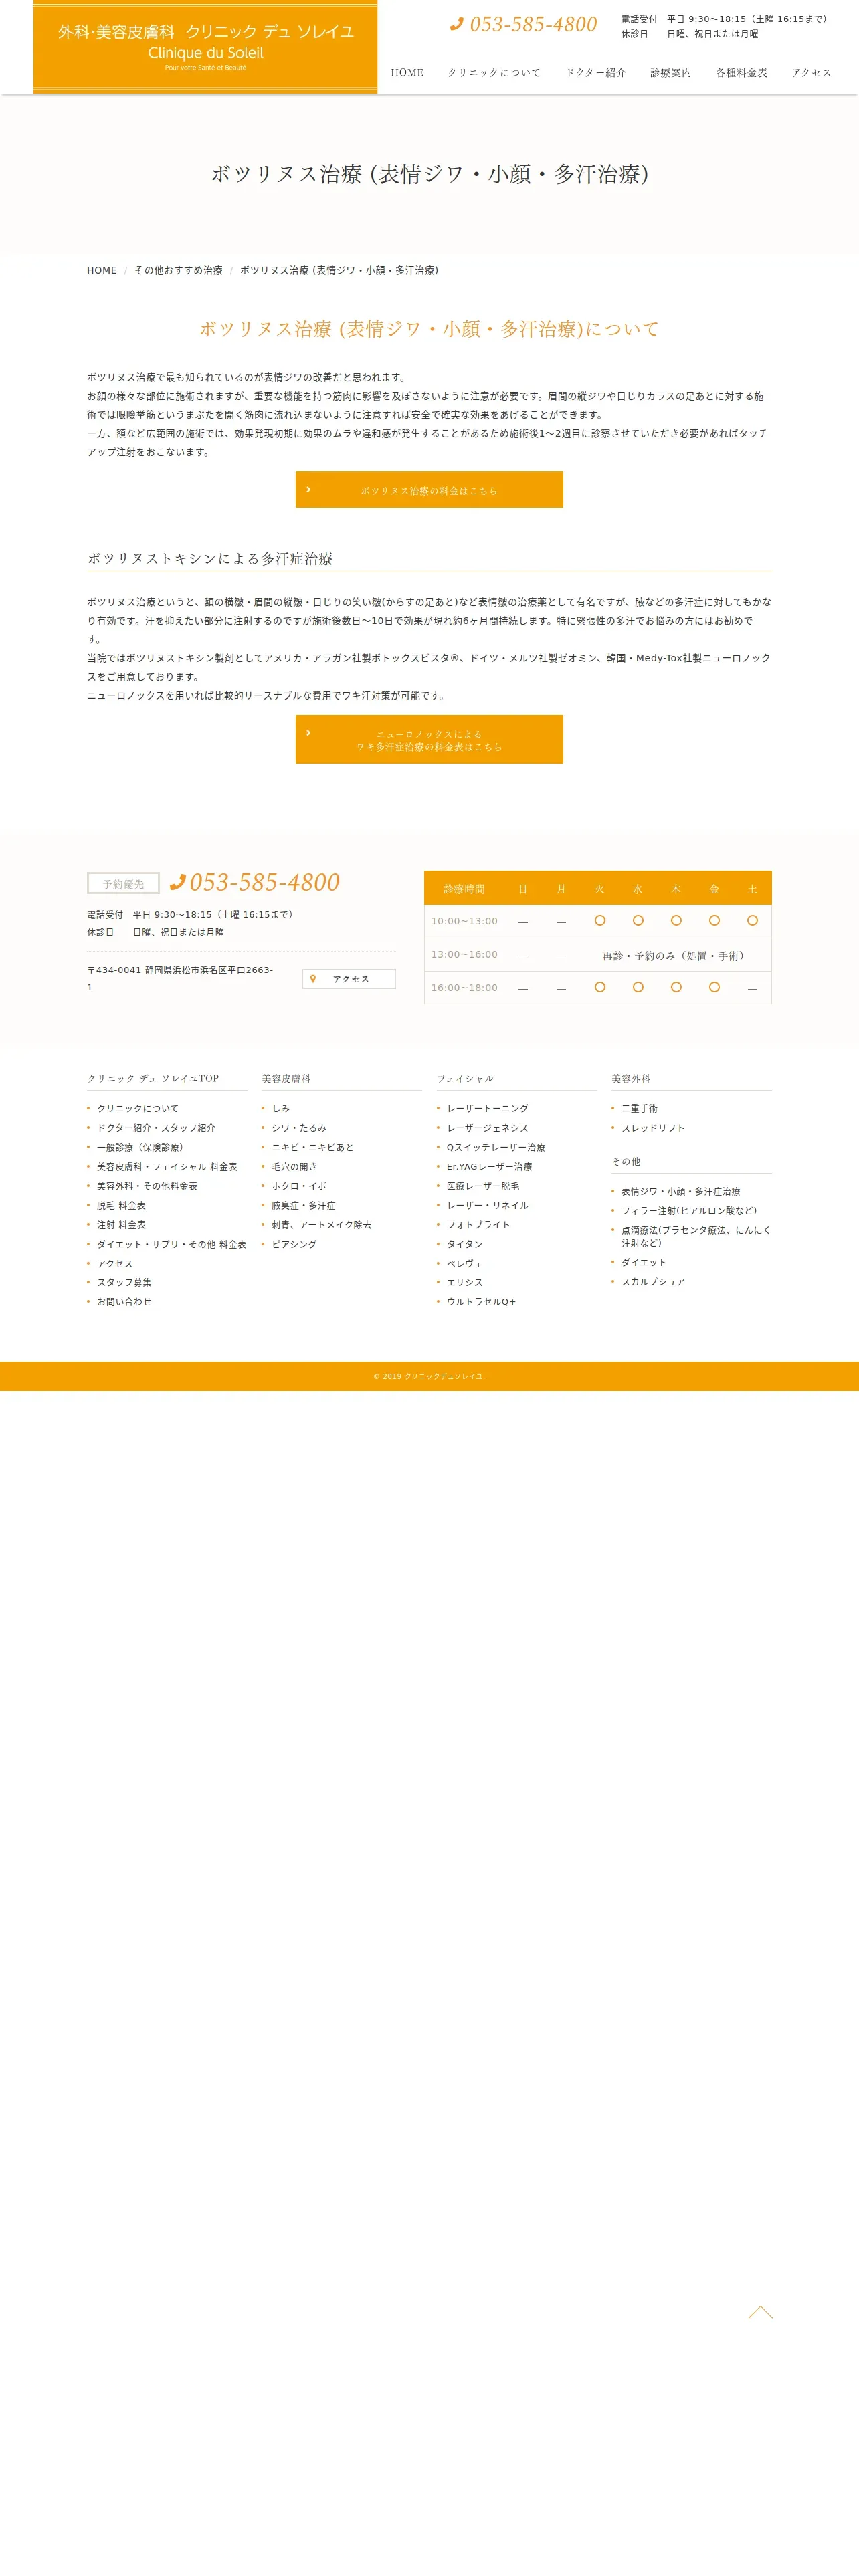Image resolution: width=859 pixels, height=2576 pixels.
Task: Open 点滴療法(プラセンタ療法) footer link
Action: coord(696,1236)
